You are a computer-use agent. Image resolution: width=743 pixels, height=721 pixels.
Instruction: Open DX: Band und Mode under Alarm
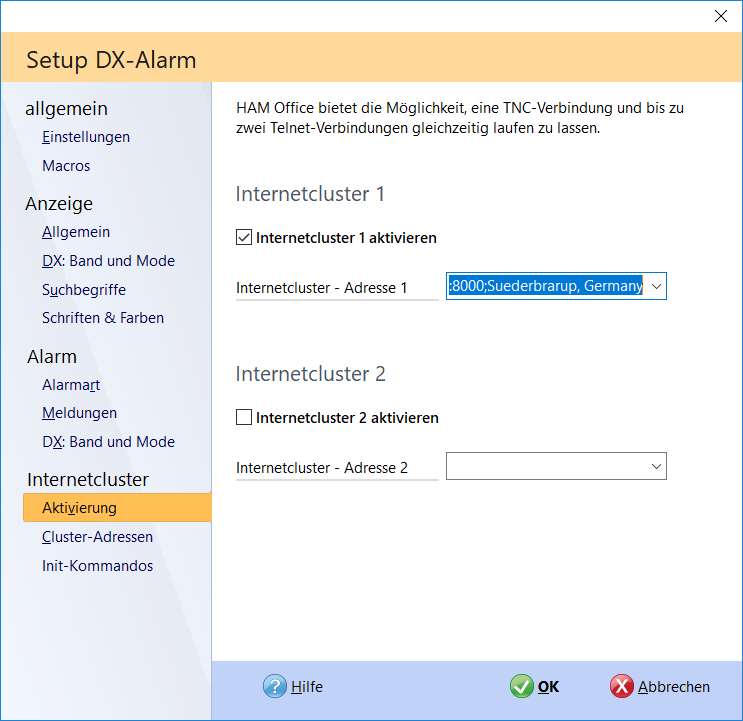109,442
